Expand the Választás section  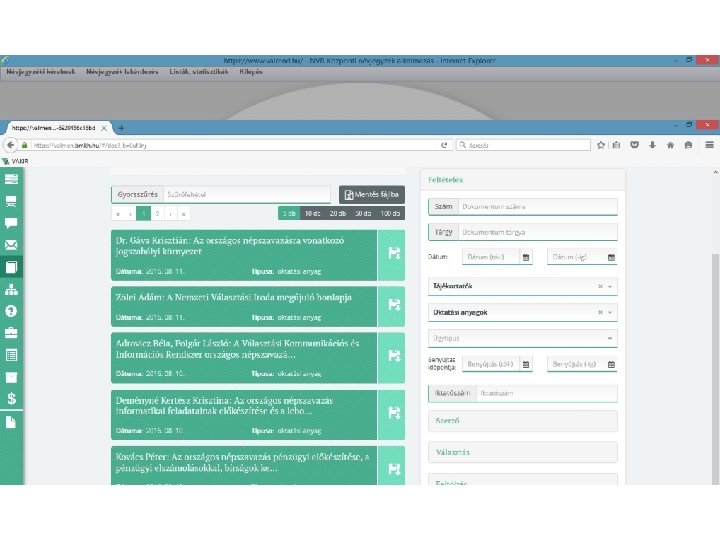point(523,452)
